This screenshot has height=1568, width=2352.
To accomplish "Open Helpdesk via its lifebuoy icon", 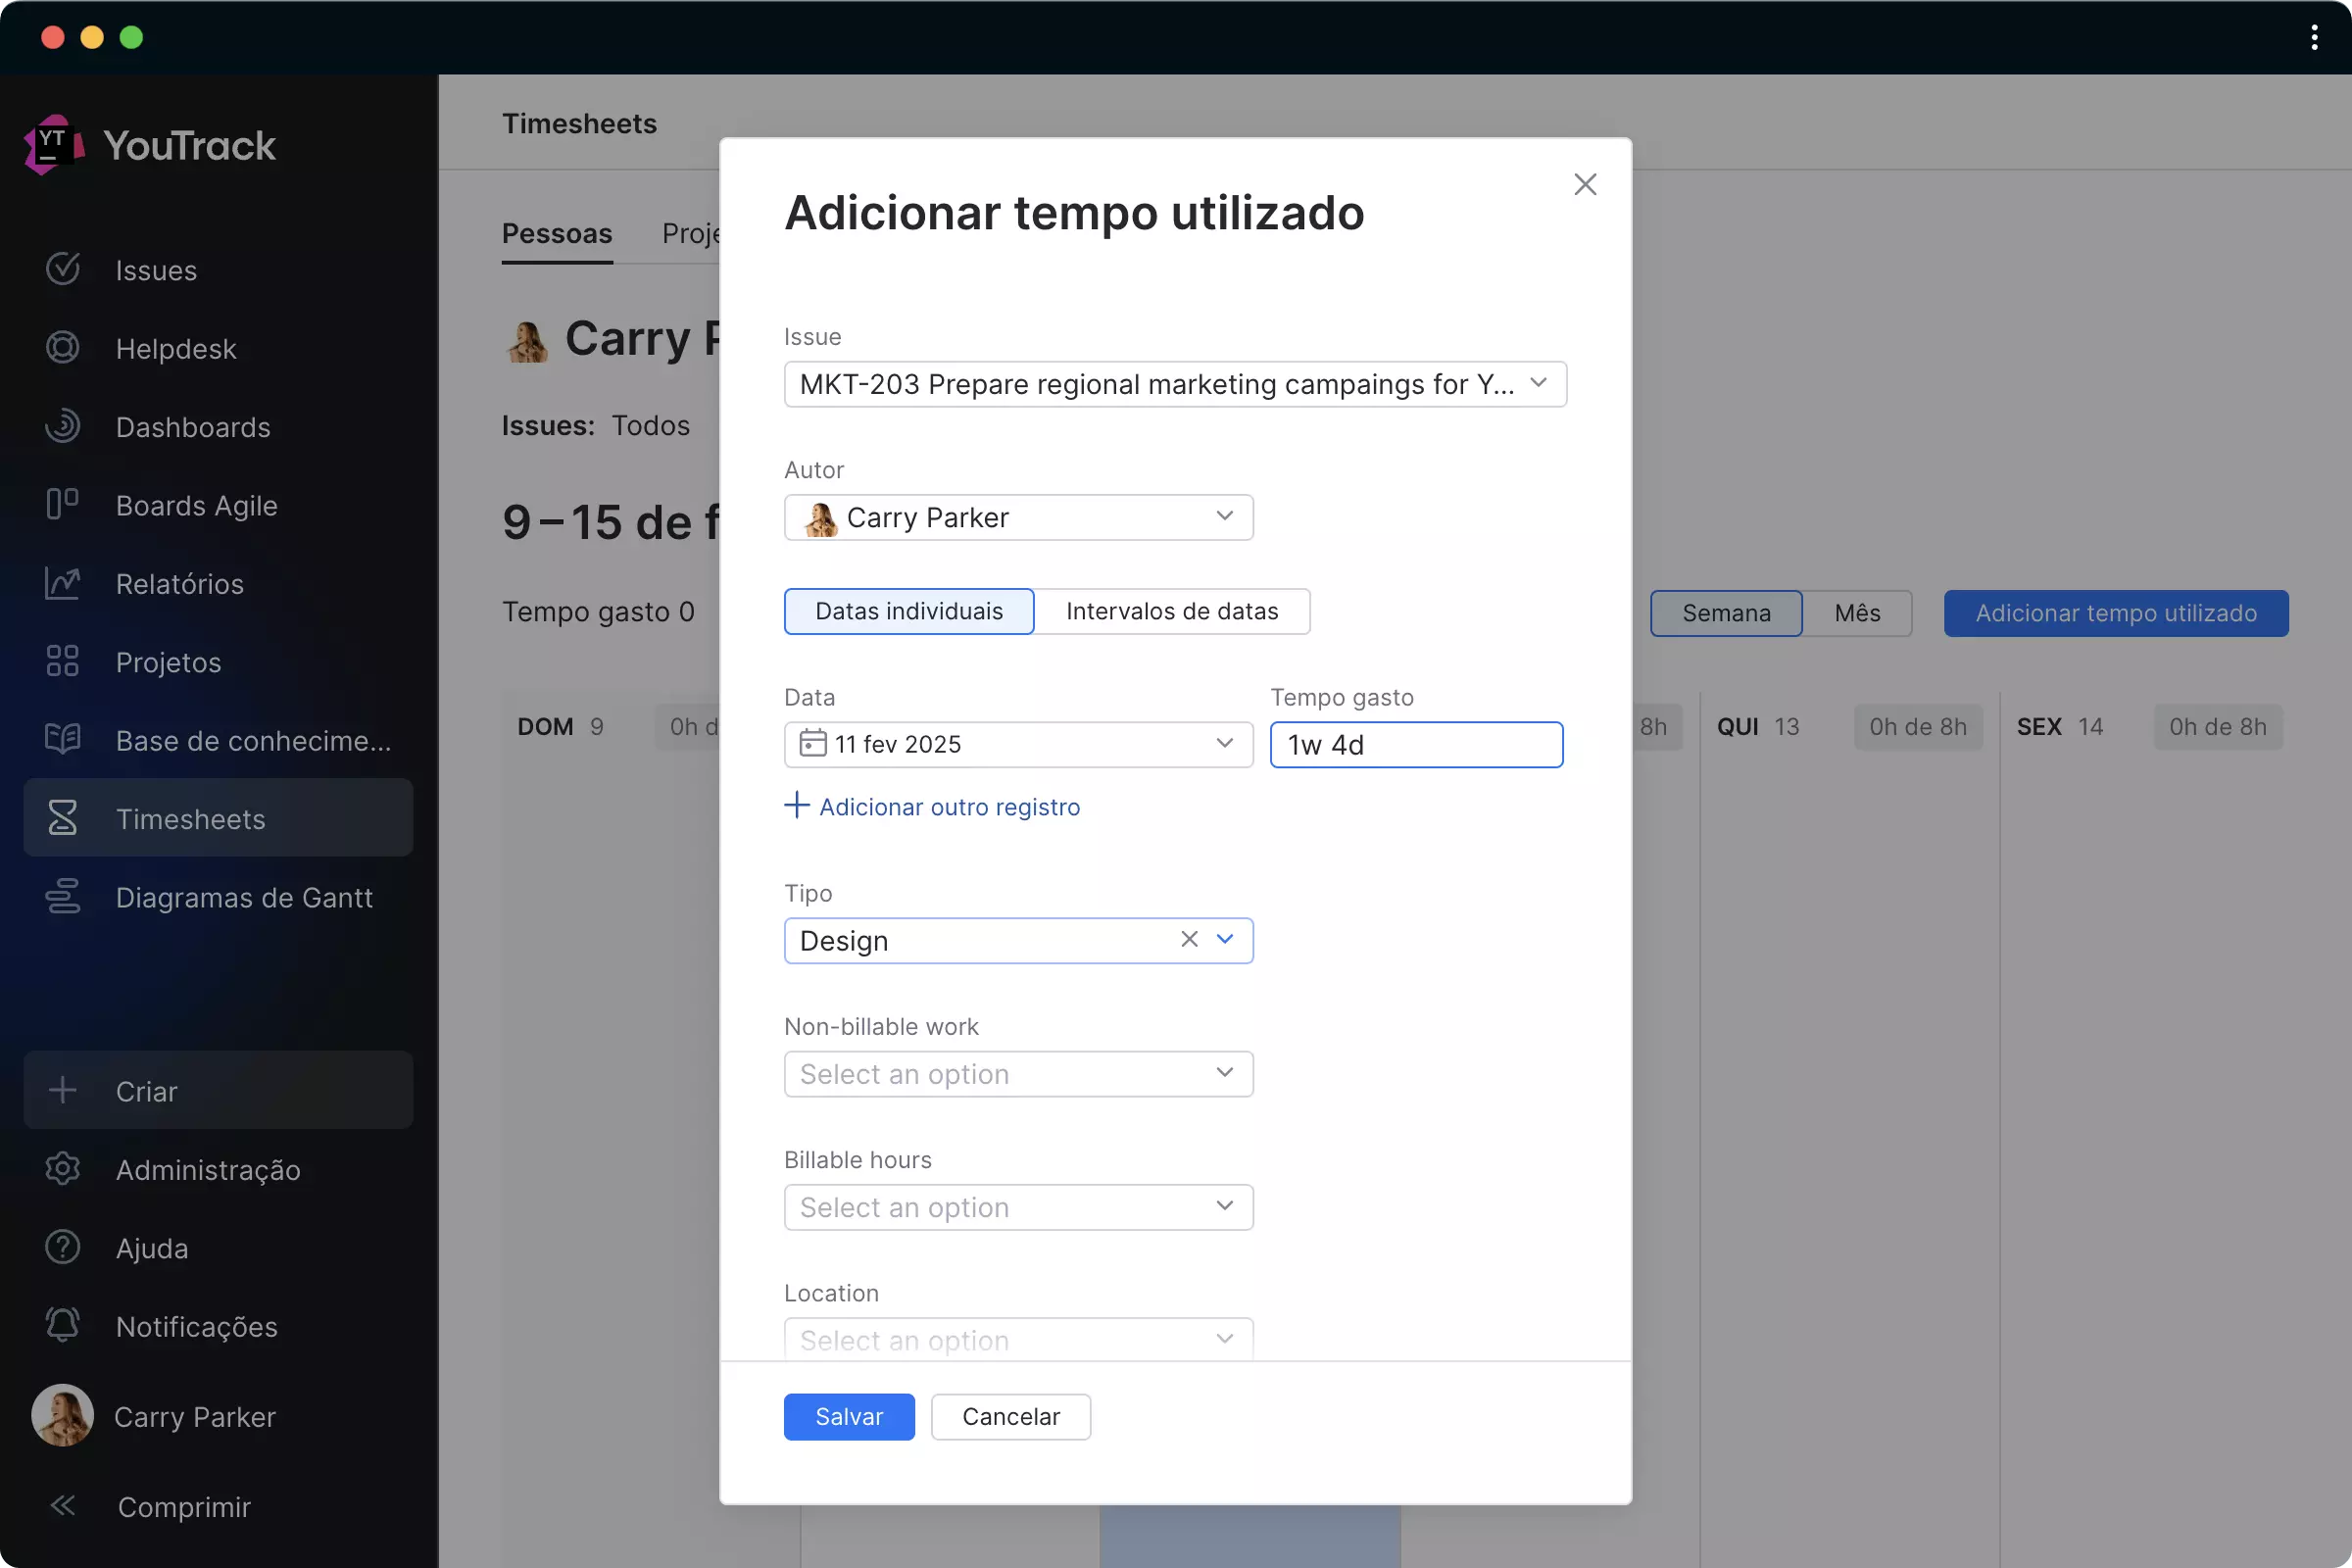I will (x=62, y=348).
